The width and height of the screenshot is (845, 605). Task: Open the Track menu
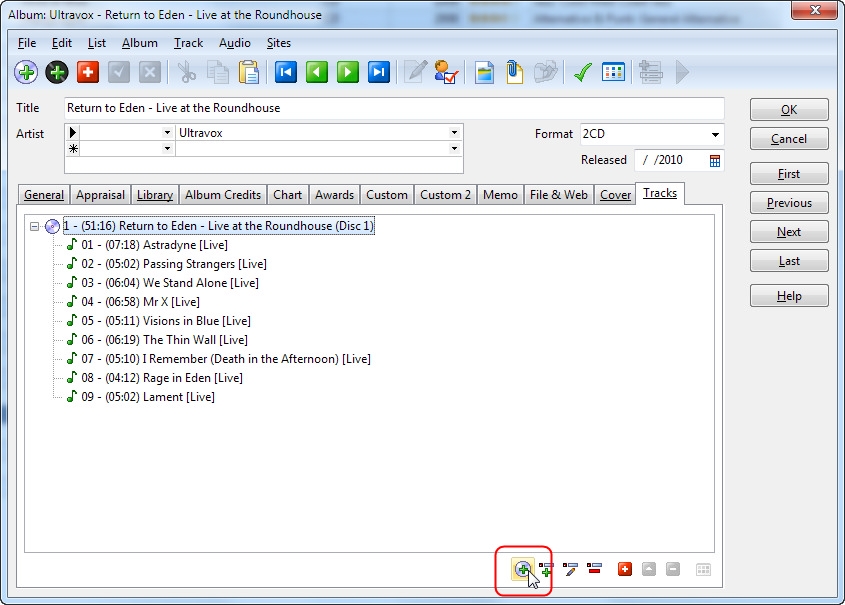[188, 43]
